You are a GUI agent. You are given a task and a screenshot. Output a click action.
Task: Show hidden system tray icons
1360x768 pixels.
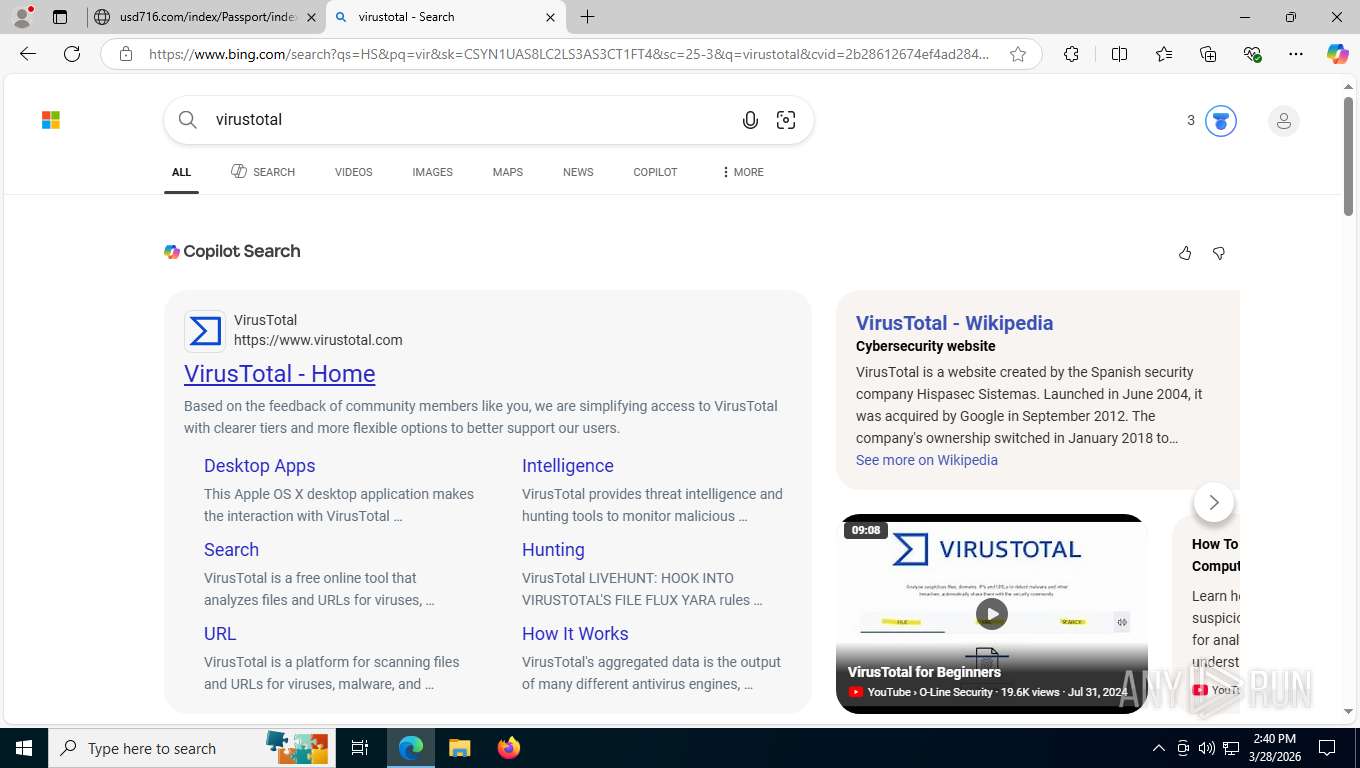coord(1158,748)
